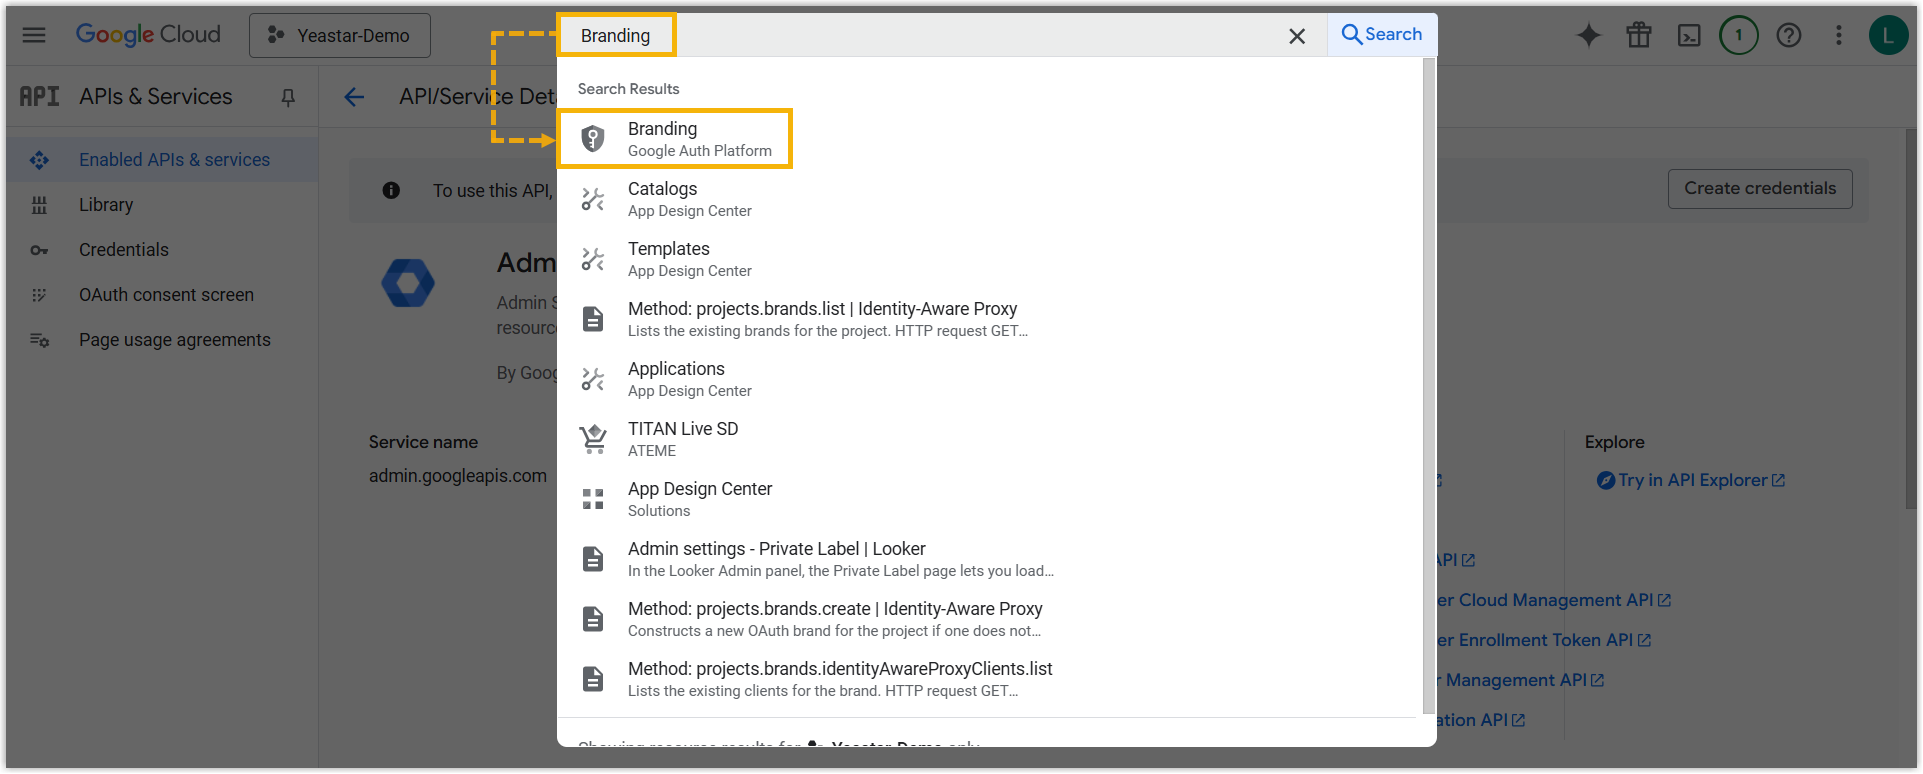Open the three-dot settings menu
The image size is (1923, 774).
point(1838,36)
